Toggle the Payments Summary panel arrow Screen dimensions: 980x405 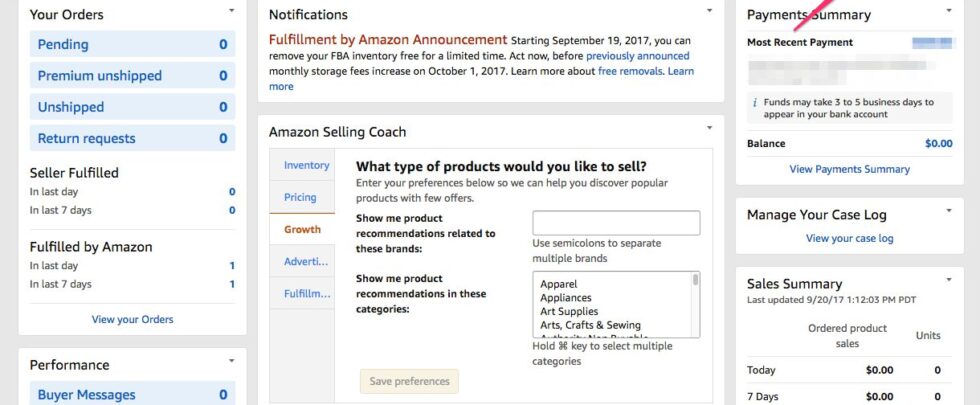pos(949,11)
